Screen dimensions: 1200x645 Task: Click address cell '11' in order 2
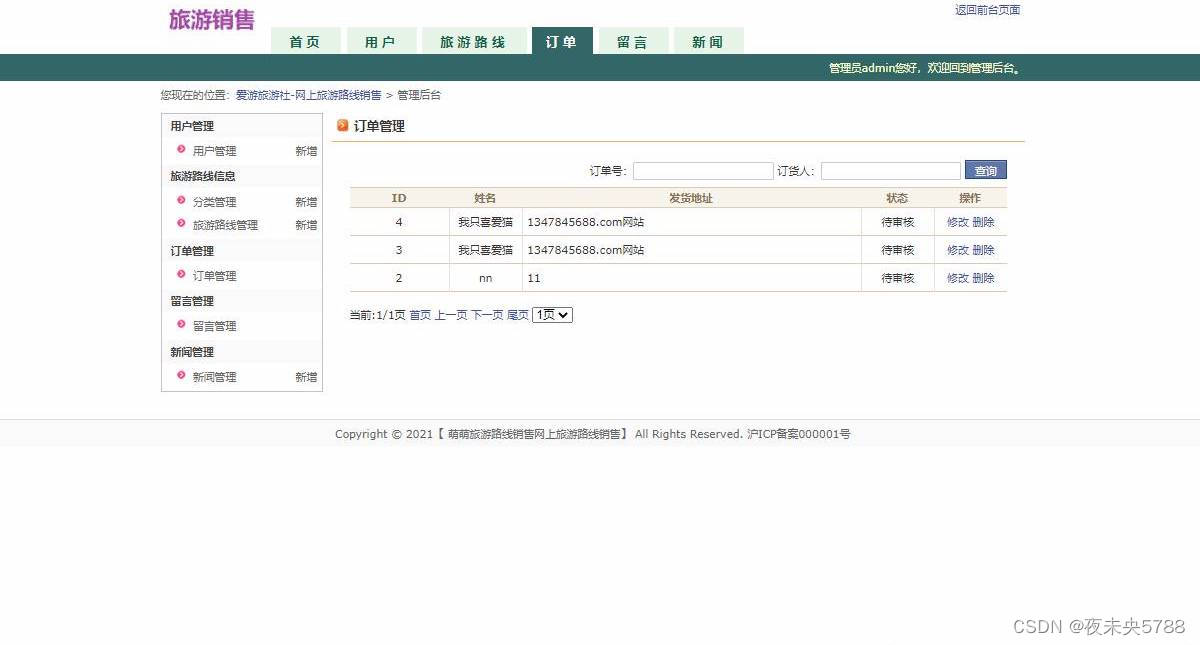[534, 278]
